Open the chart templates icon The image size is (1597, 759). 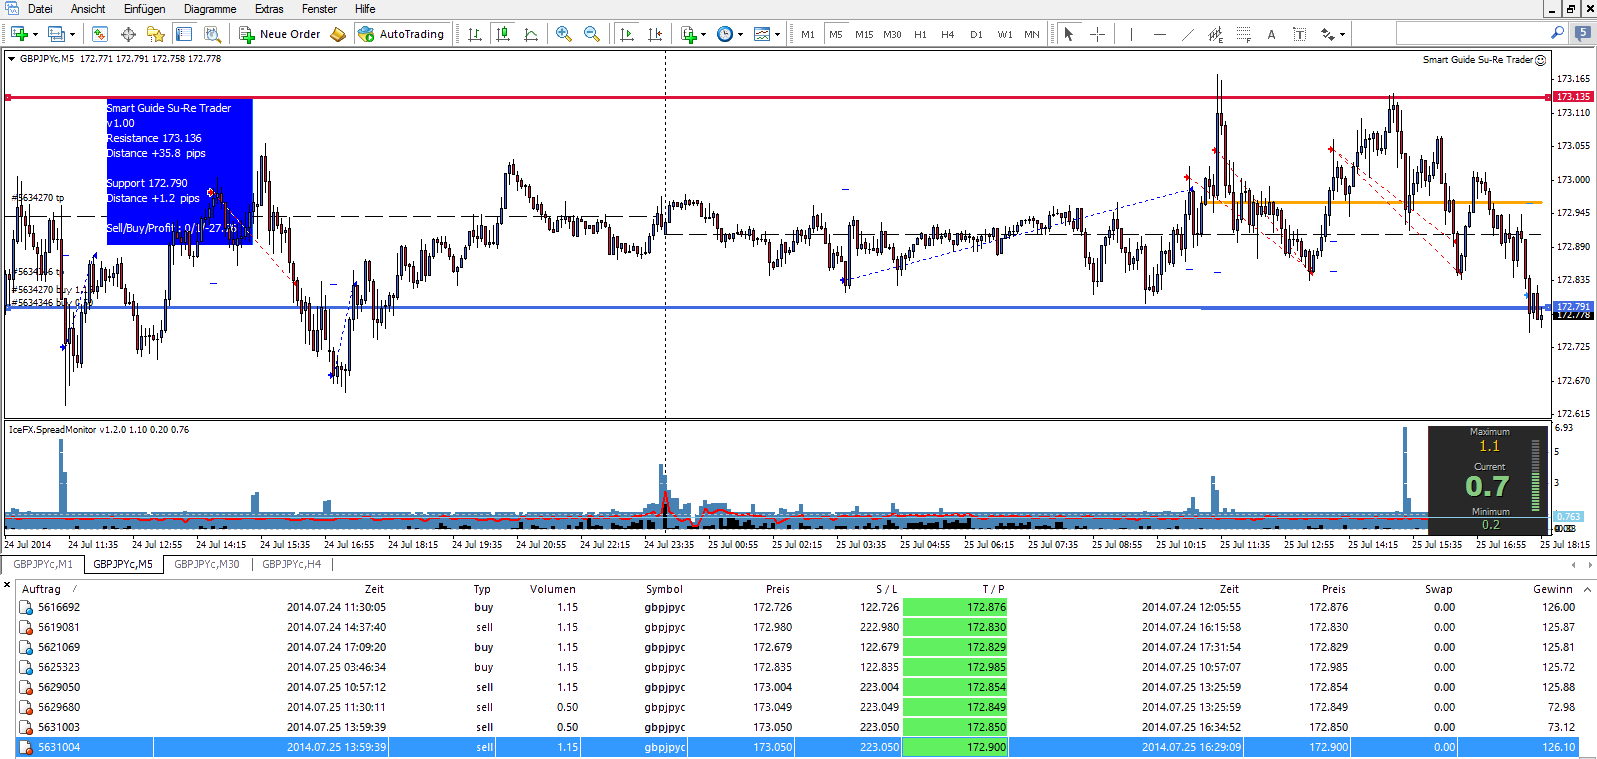pyautogui.click(x=762, y=34)
